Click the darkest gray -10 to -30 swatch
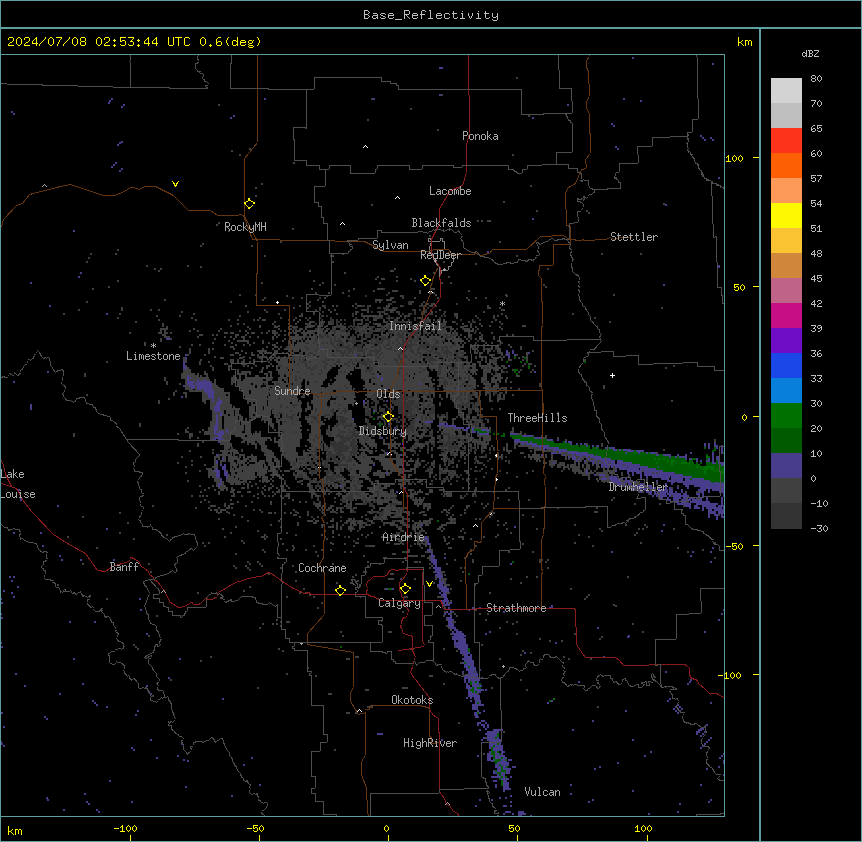This screenshot has width=862, height=842. click(786, 516)
